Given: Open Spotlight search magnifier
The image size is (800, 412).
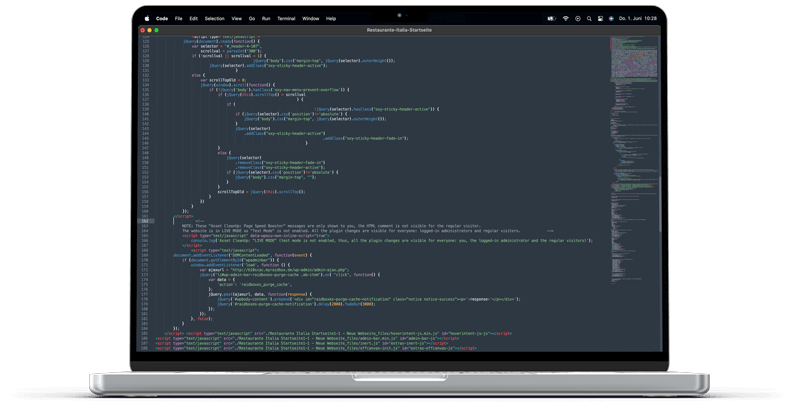Looking at the screenshot, I should 589,18.
